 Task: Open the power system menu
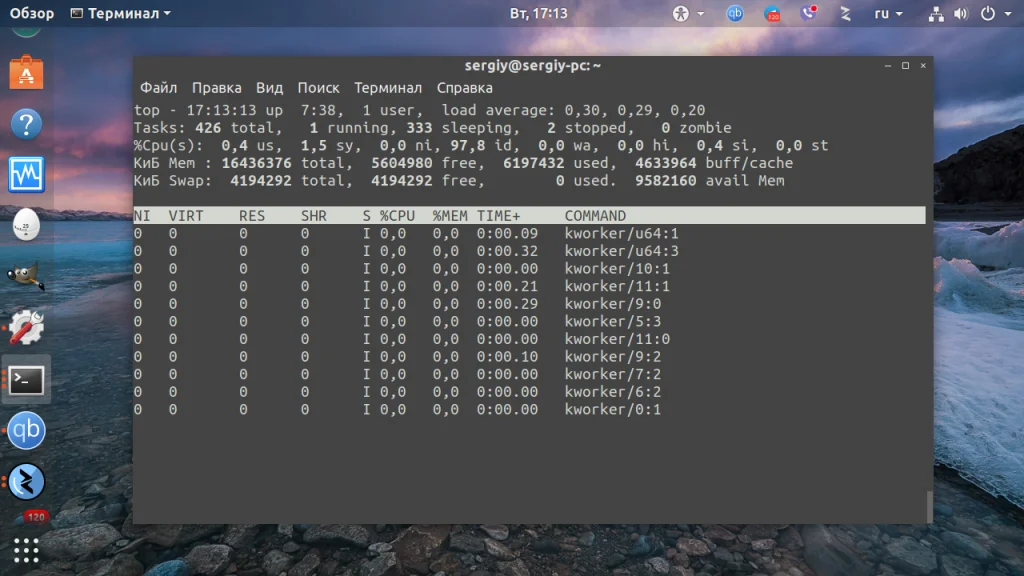pos(996,14)
